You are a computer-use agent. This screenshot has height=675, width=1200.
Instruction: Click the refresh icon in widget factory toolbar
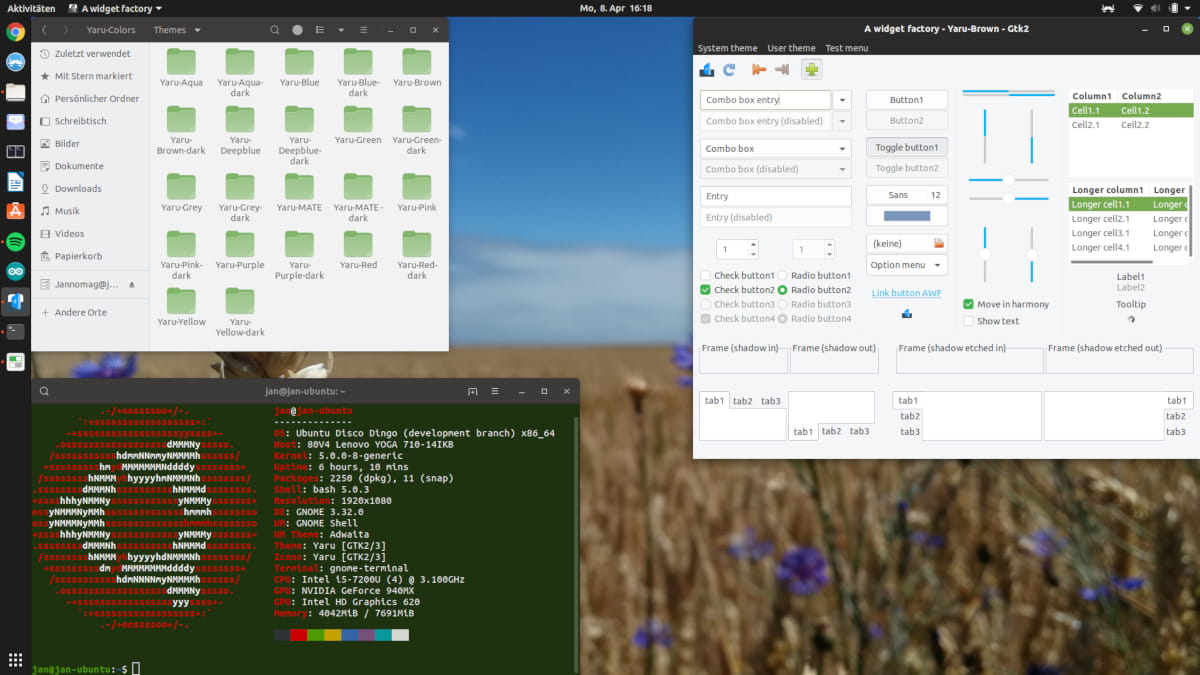coord(729,70)
